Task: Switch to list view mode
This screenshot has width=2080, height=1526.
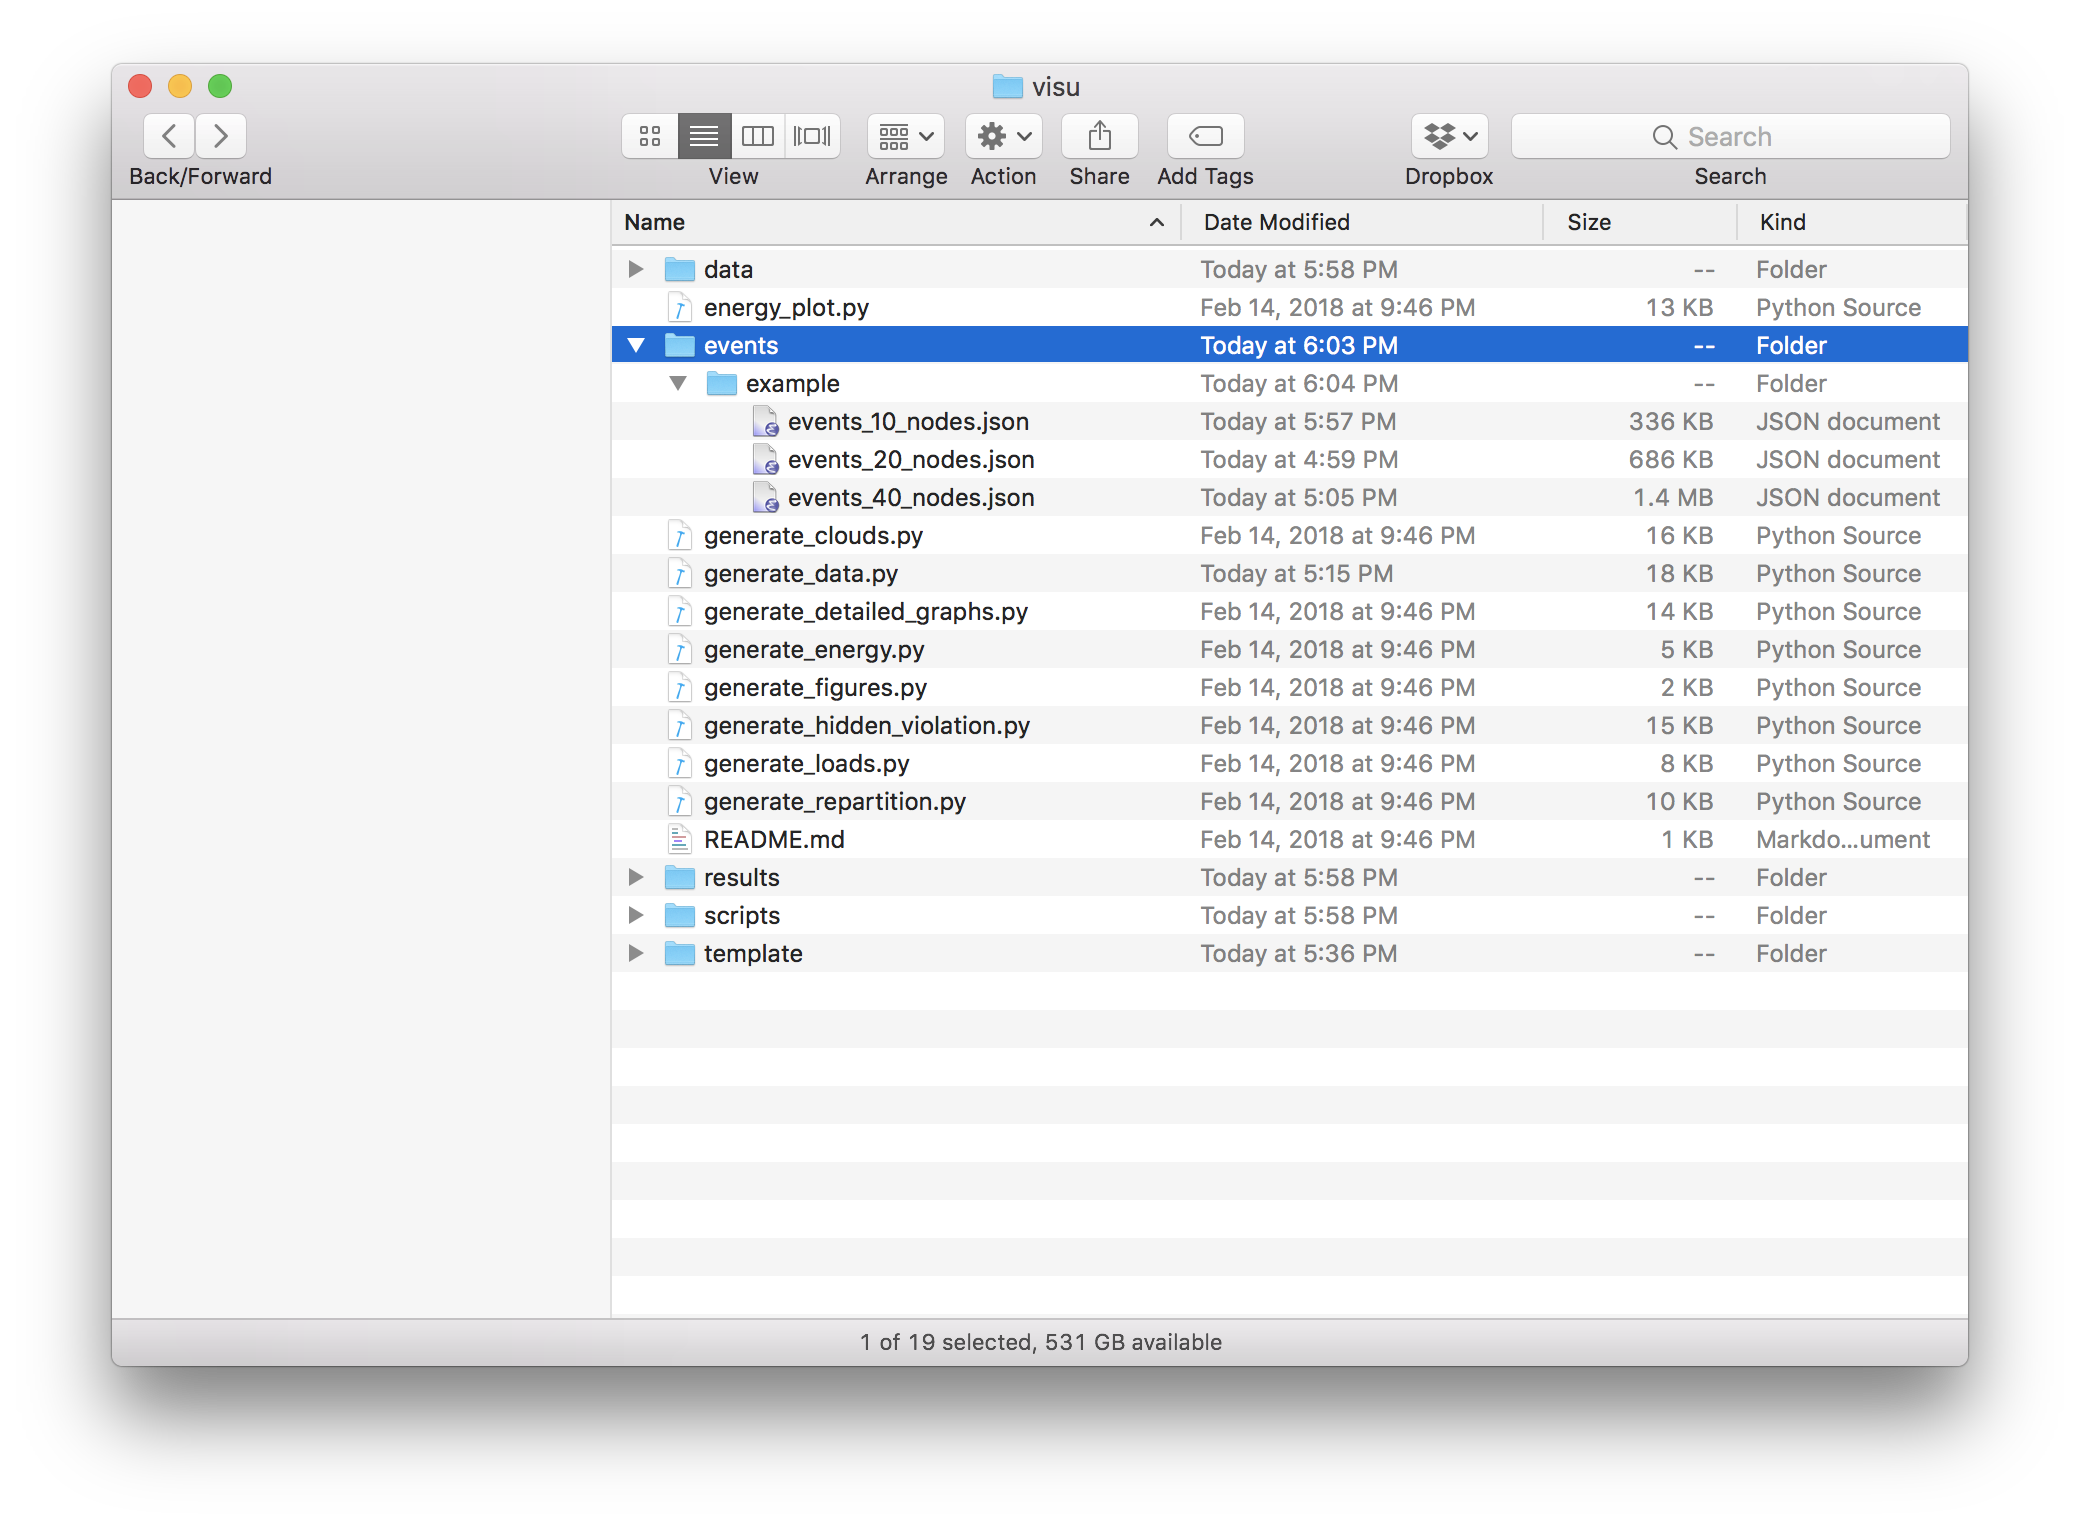Action: [x=704, y=136]
